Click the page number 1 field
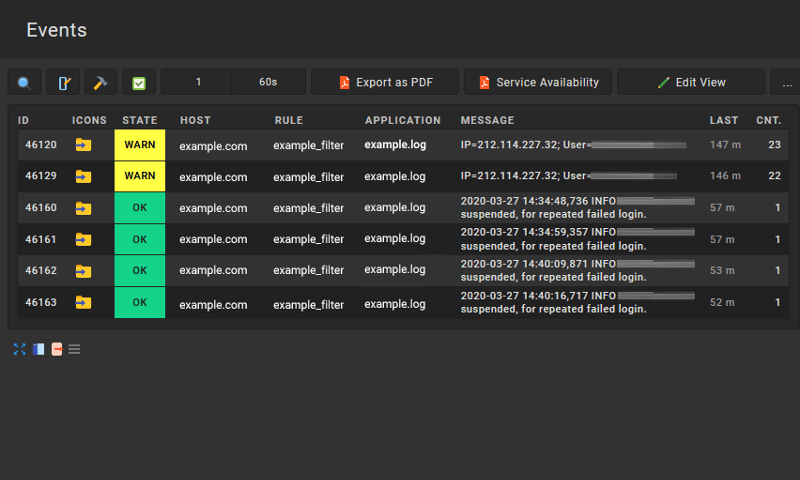Image resolution: width=800 pixels, height=480 pixels. (x=198, y=82)
